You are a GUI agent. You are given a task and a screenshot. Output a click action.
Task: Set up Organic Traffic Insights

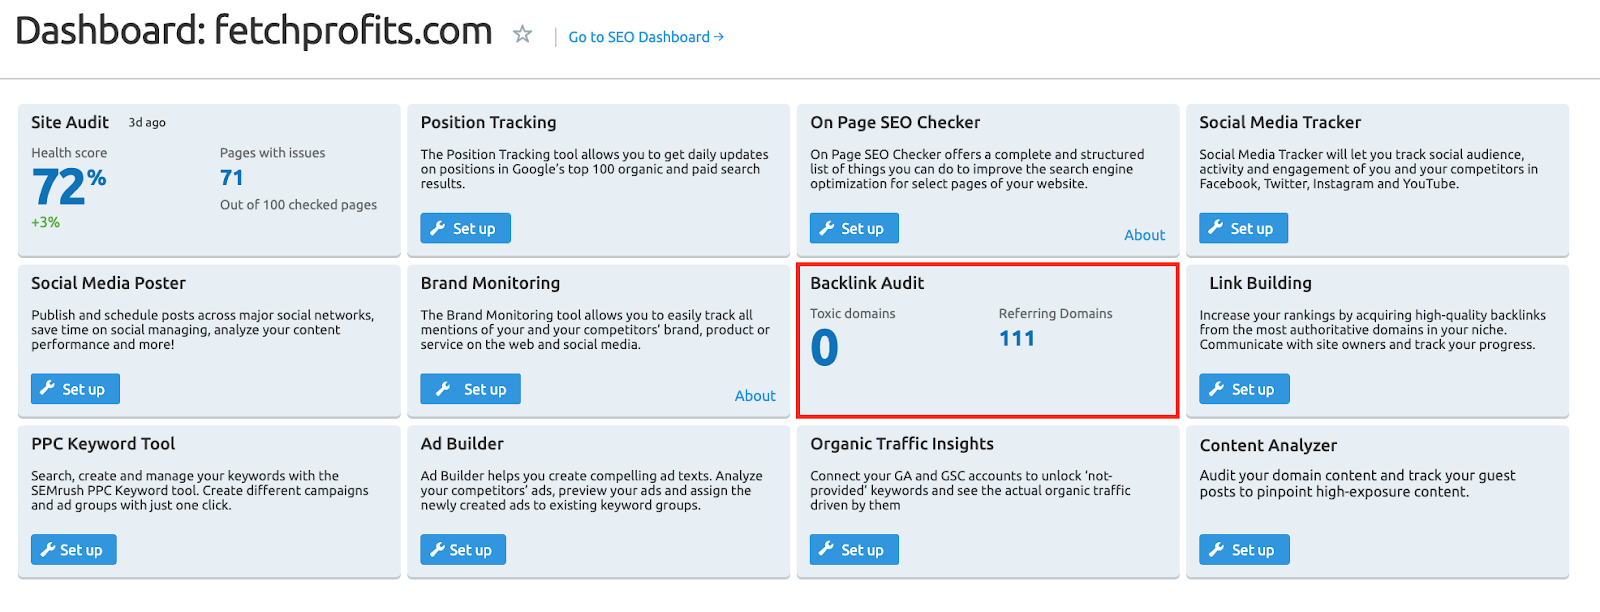[x=854, y=550]
